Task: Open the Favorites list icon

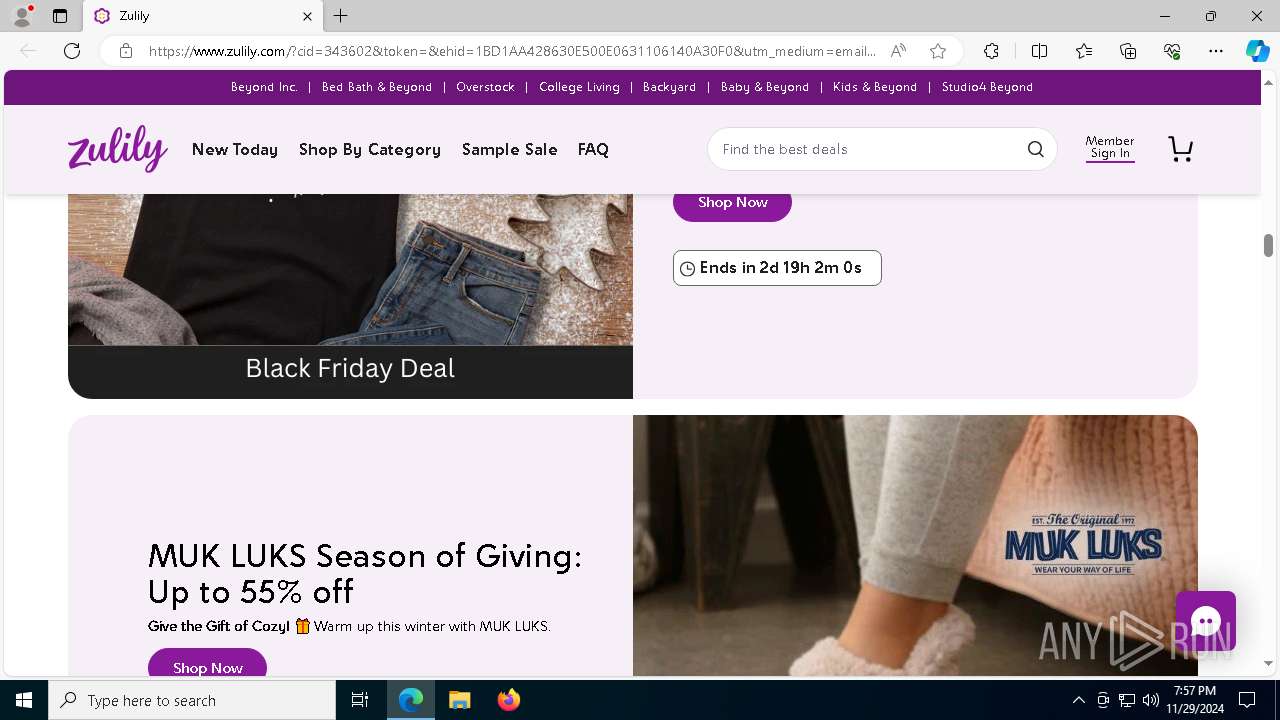Action: (x=1084, y=51)
